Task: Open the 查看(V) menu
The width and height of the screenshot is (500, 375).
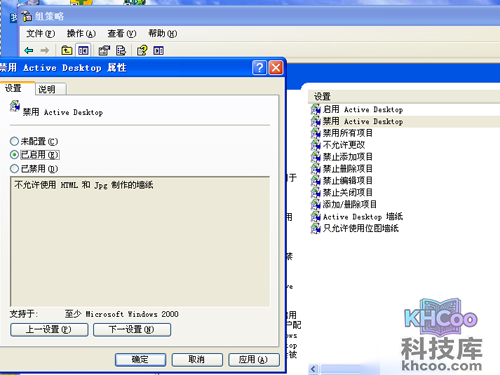Action: [122, 34]
